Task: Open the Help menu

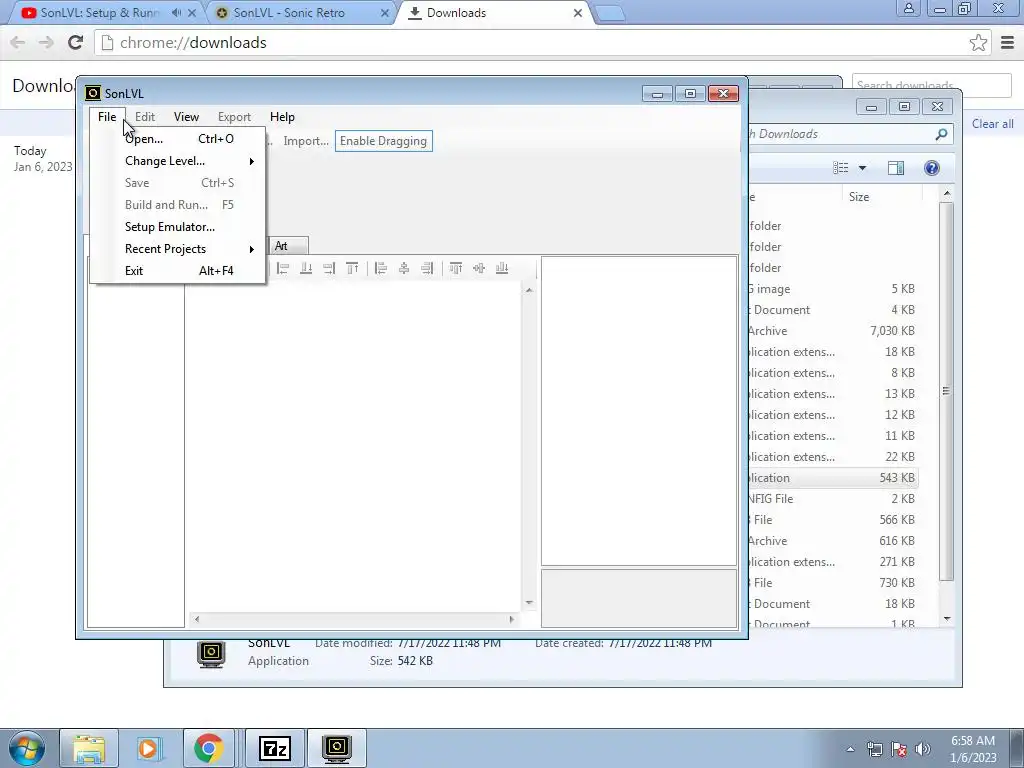Action: (x=282, y=117)
